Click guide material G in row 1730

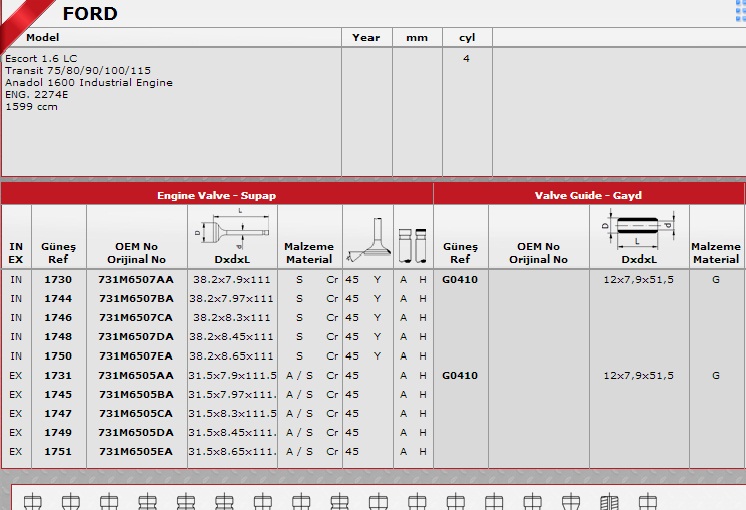pyautogui.click(x=716, y=280)
